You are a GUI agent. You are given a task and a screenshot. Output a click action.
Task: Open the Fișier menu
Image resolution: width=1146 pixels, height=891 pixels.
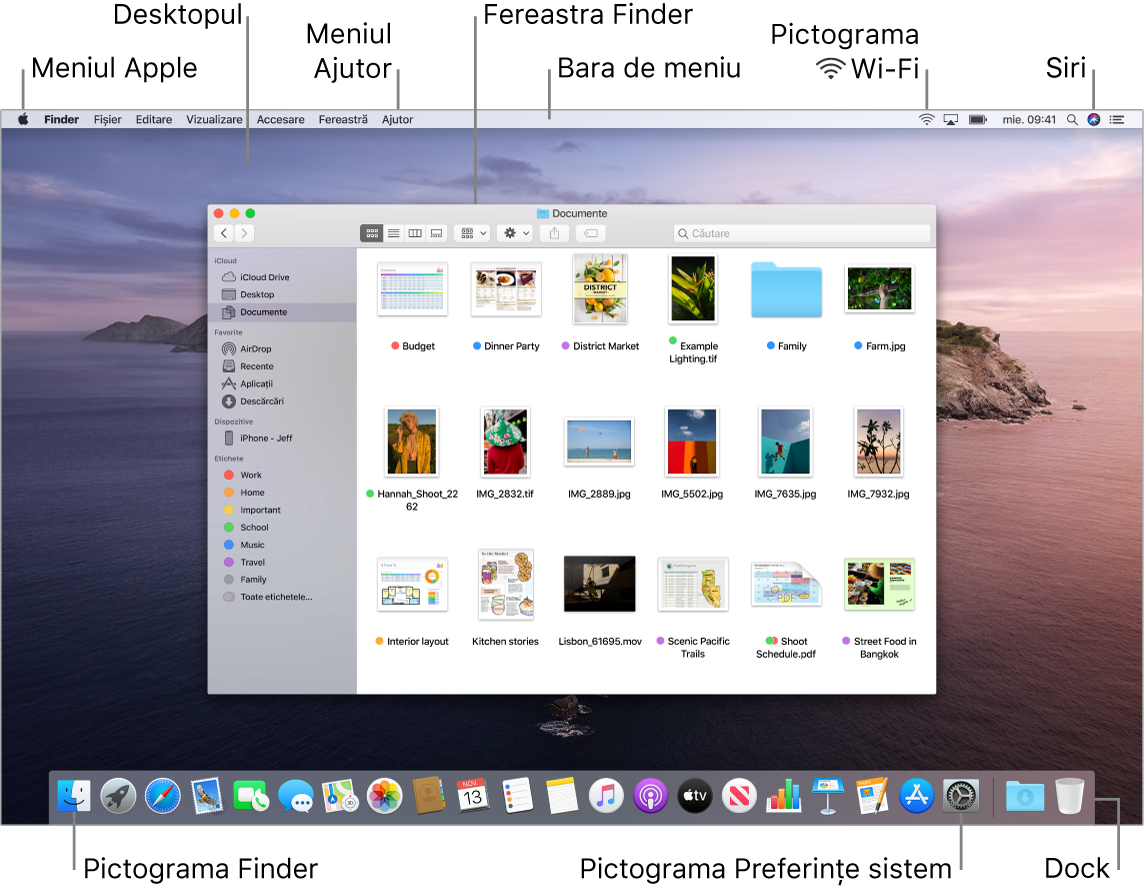click(107, 119)
